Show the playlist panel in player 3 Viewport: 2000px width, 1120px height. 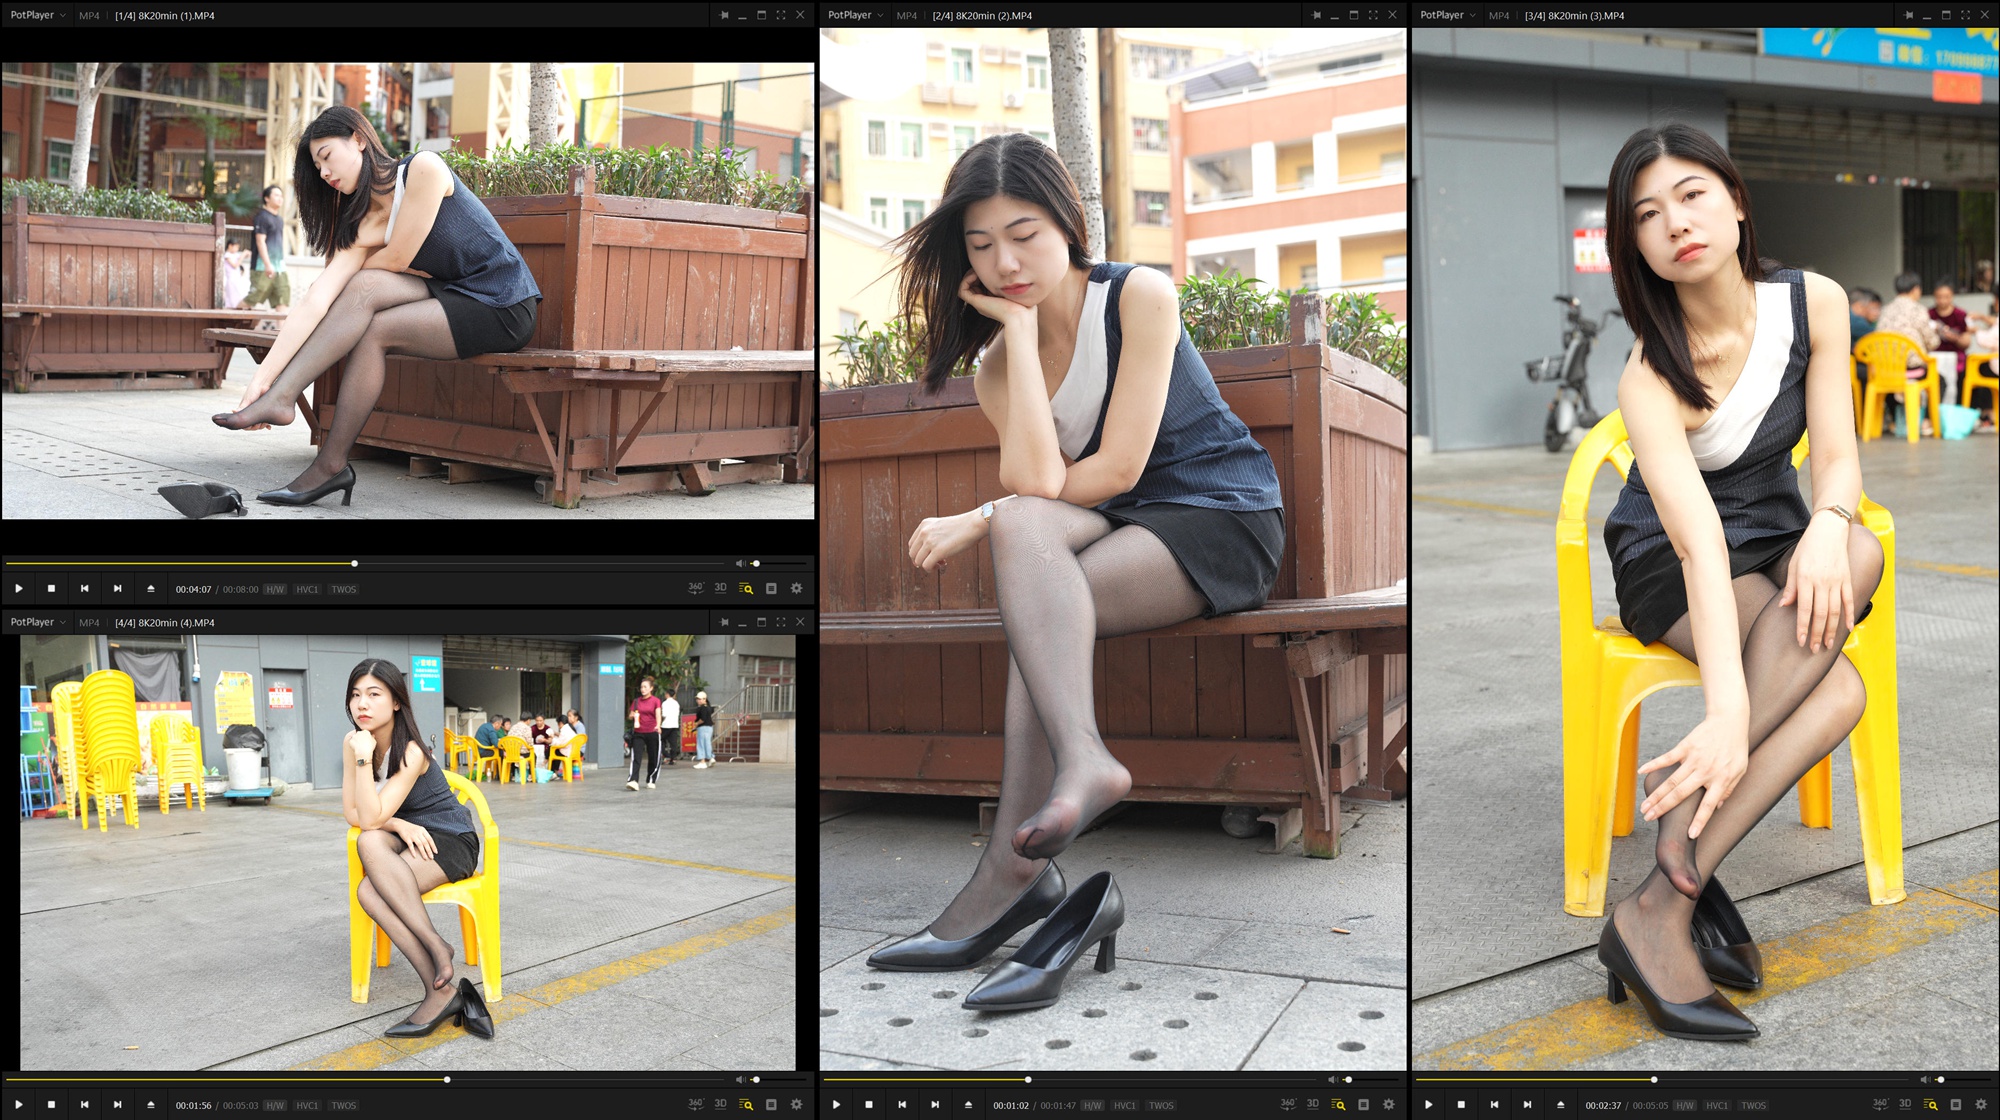click(1955, 1105)
